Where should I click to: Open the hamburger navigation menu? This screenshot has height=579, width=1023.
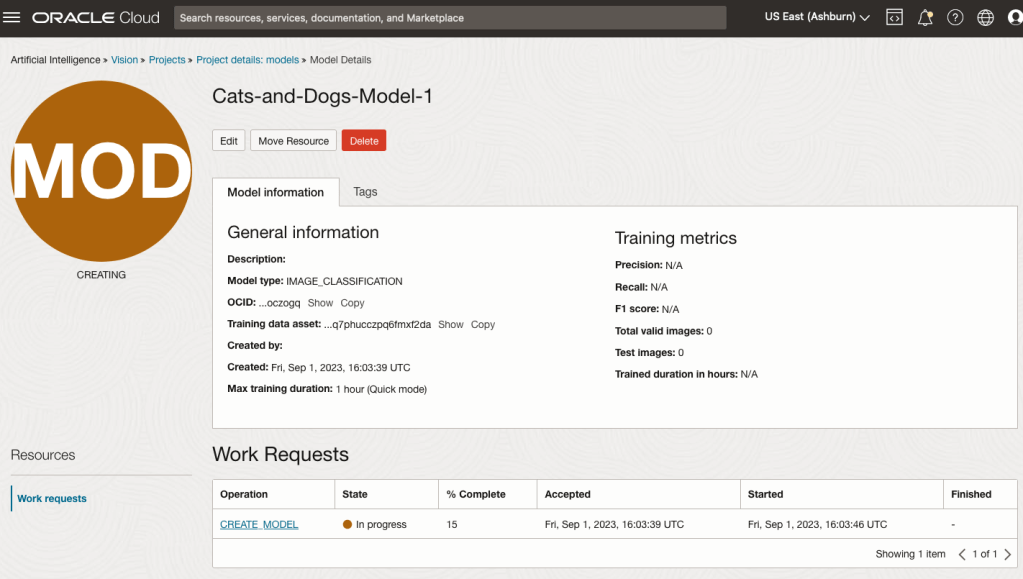click(x=13, y=18)
